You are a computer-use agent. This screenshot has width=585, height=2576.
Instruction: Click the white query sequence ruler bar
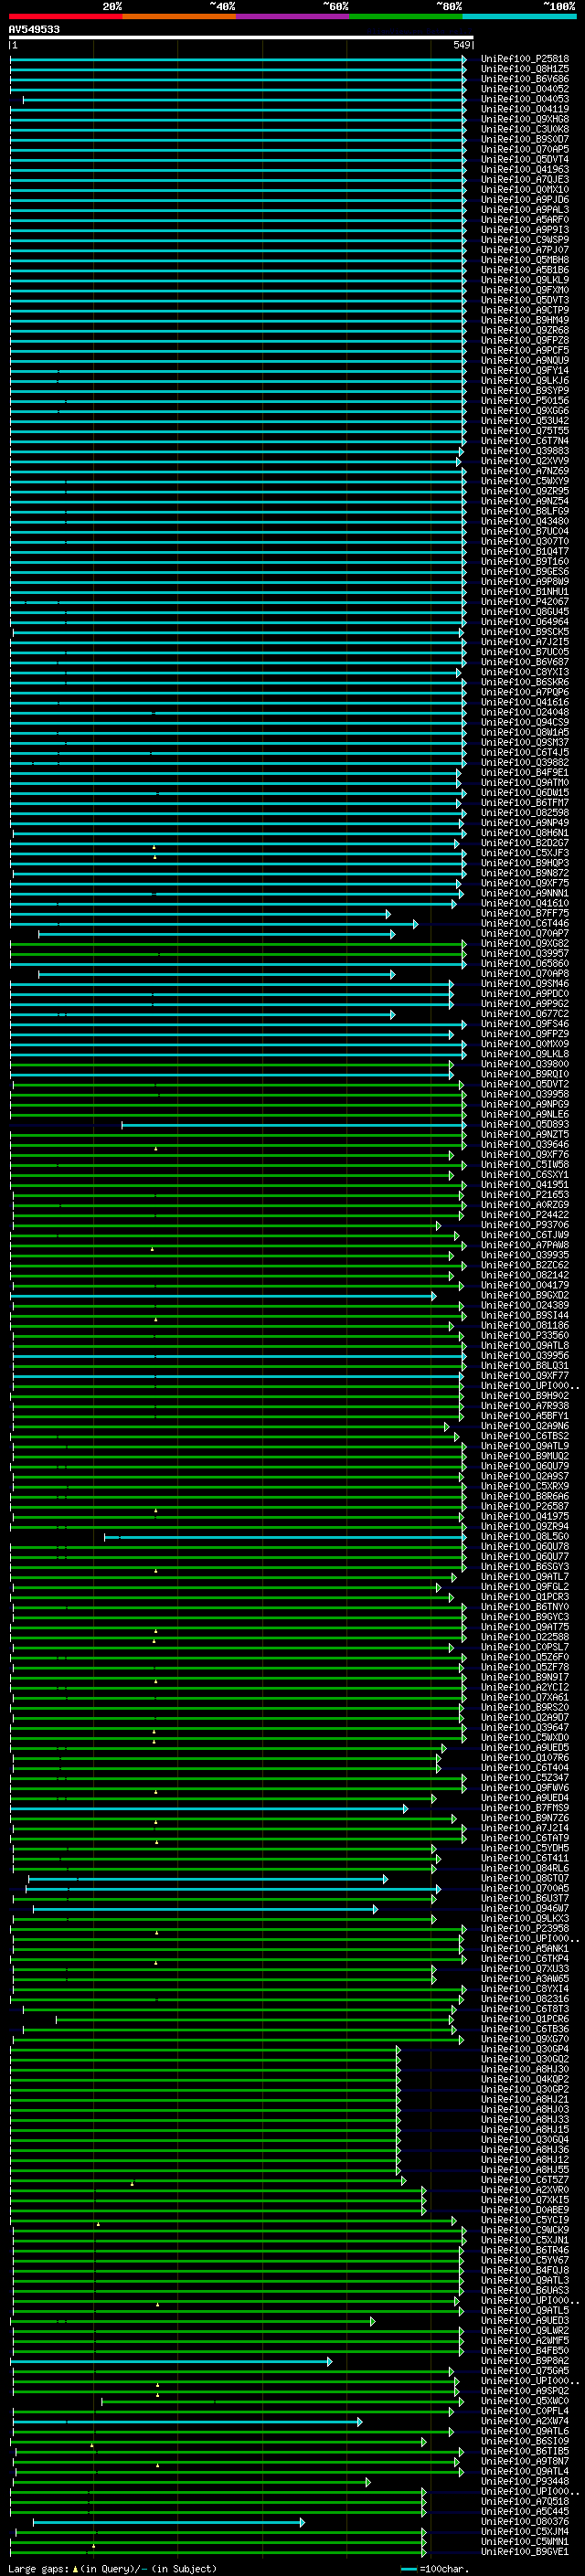[x=241, y=38]
